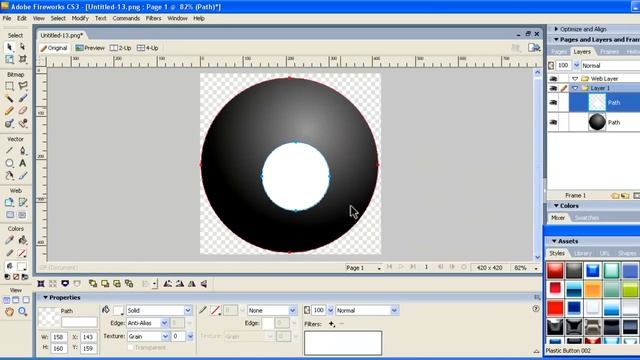Apply the red Plastic Button style

(x=555, y=270)
